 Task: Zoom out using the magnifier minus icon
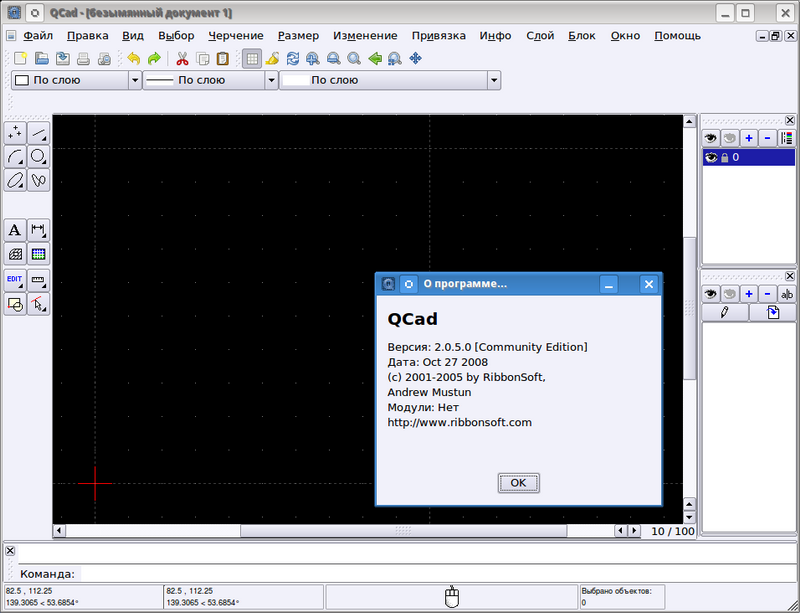pos(334,59)
